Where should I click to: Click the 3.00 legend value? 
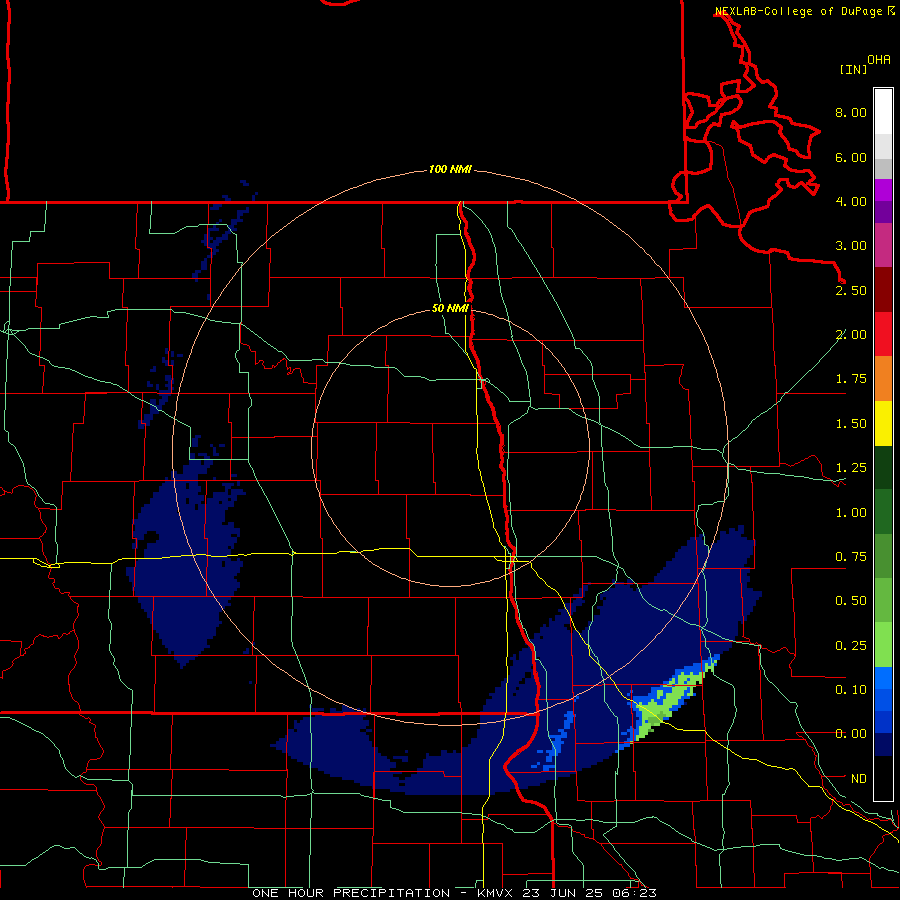(x=851, y=246)
